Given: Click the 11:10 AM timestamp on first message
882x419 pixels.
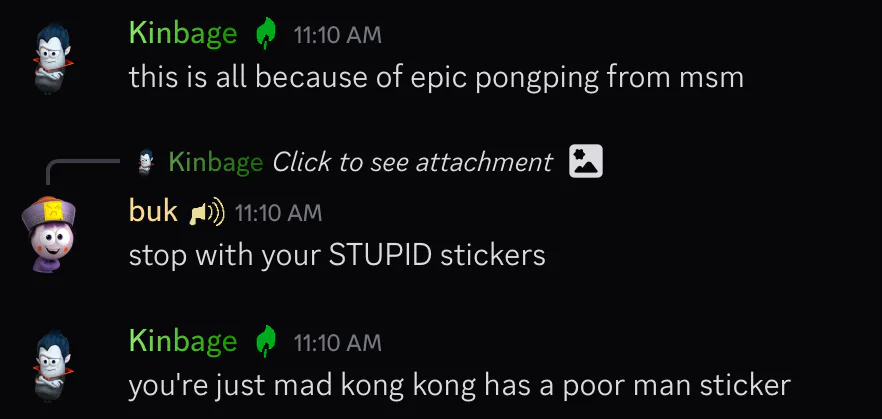Looking at the screenshot, I should click(x=338, y=36).
